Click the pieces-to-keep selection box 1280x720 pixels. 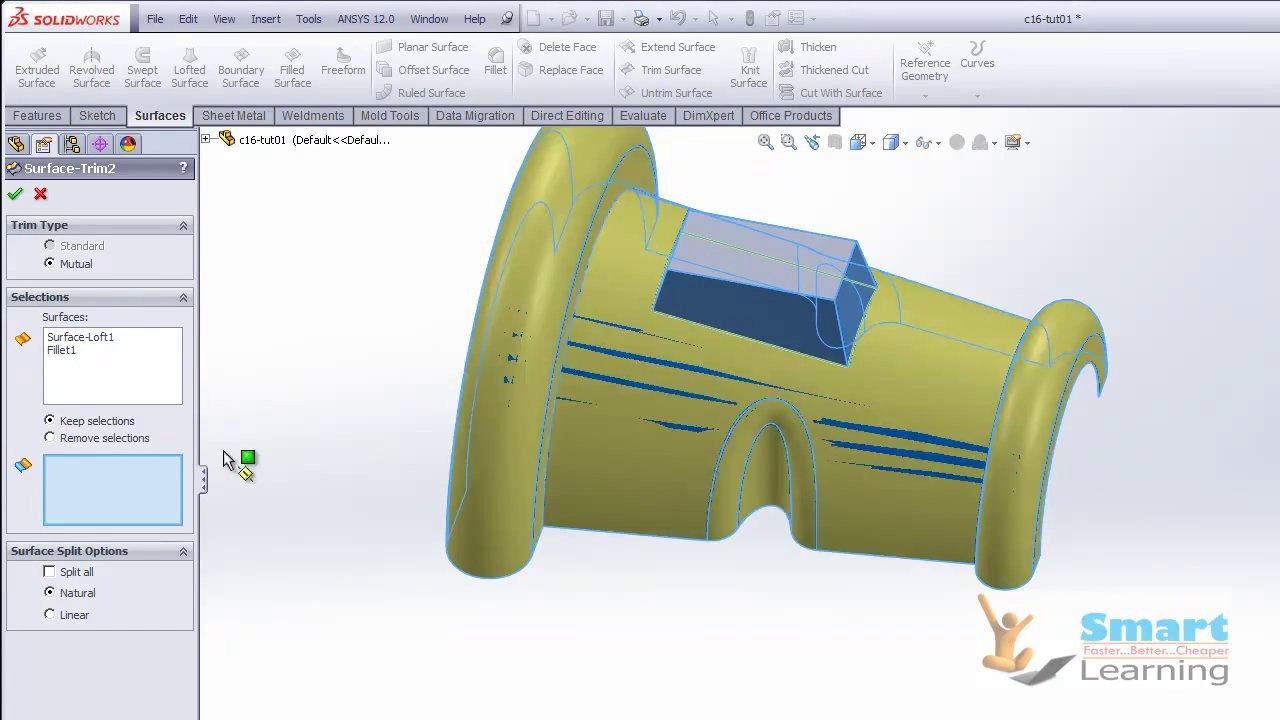pos(113,490)
